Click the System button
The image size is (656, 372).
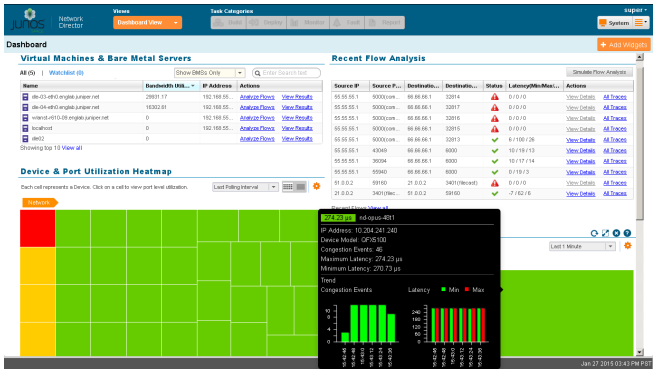tap(614, 23)
